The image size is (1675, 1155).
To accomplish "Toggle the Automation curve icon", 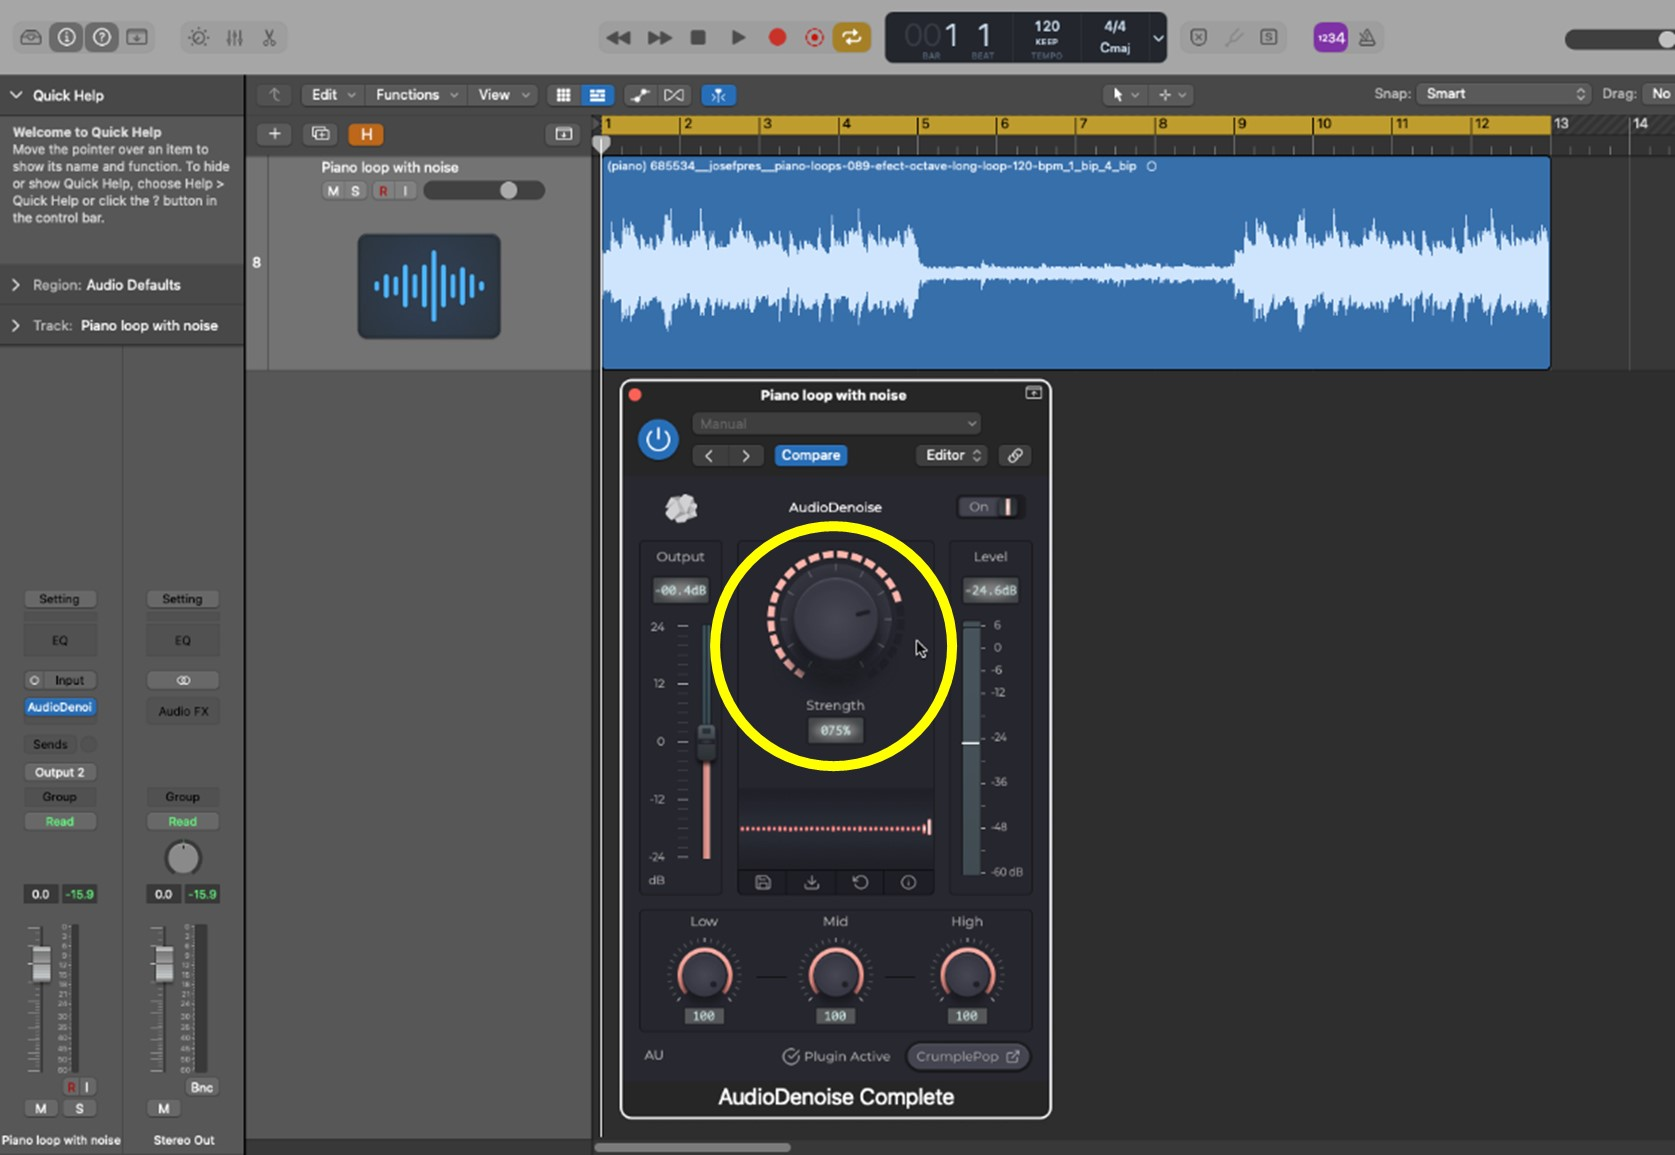I will (640, 95).
